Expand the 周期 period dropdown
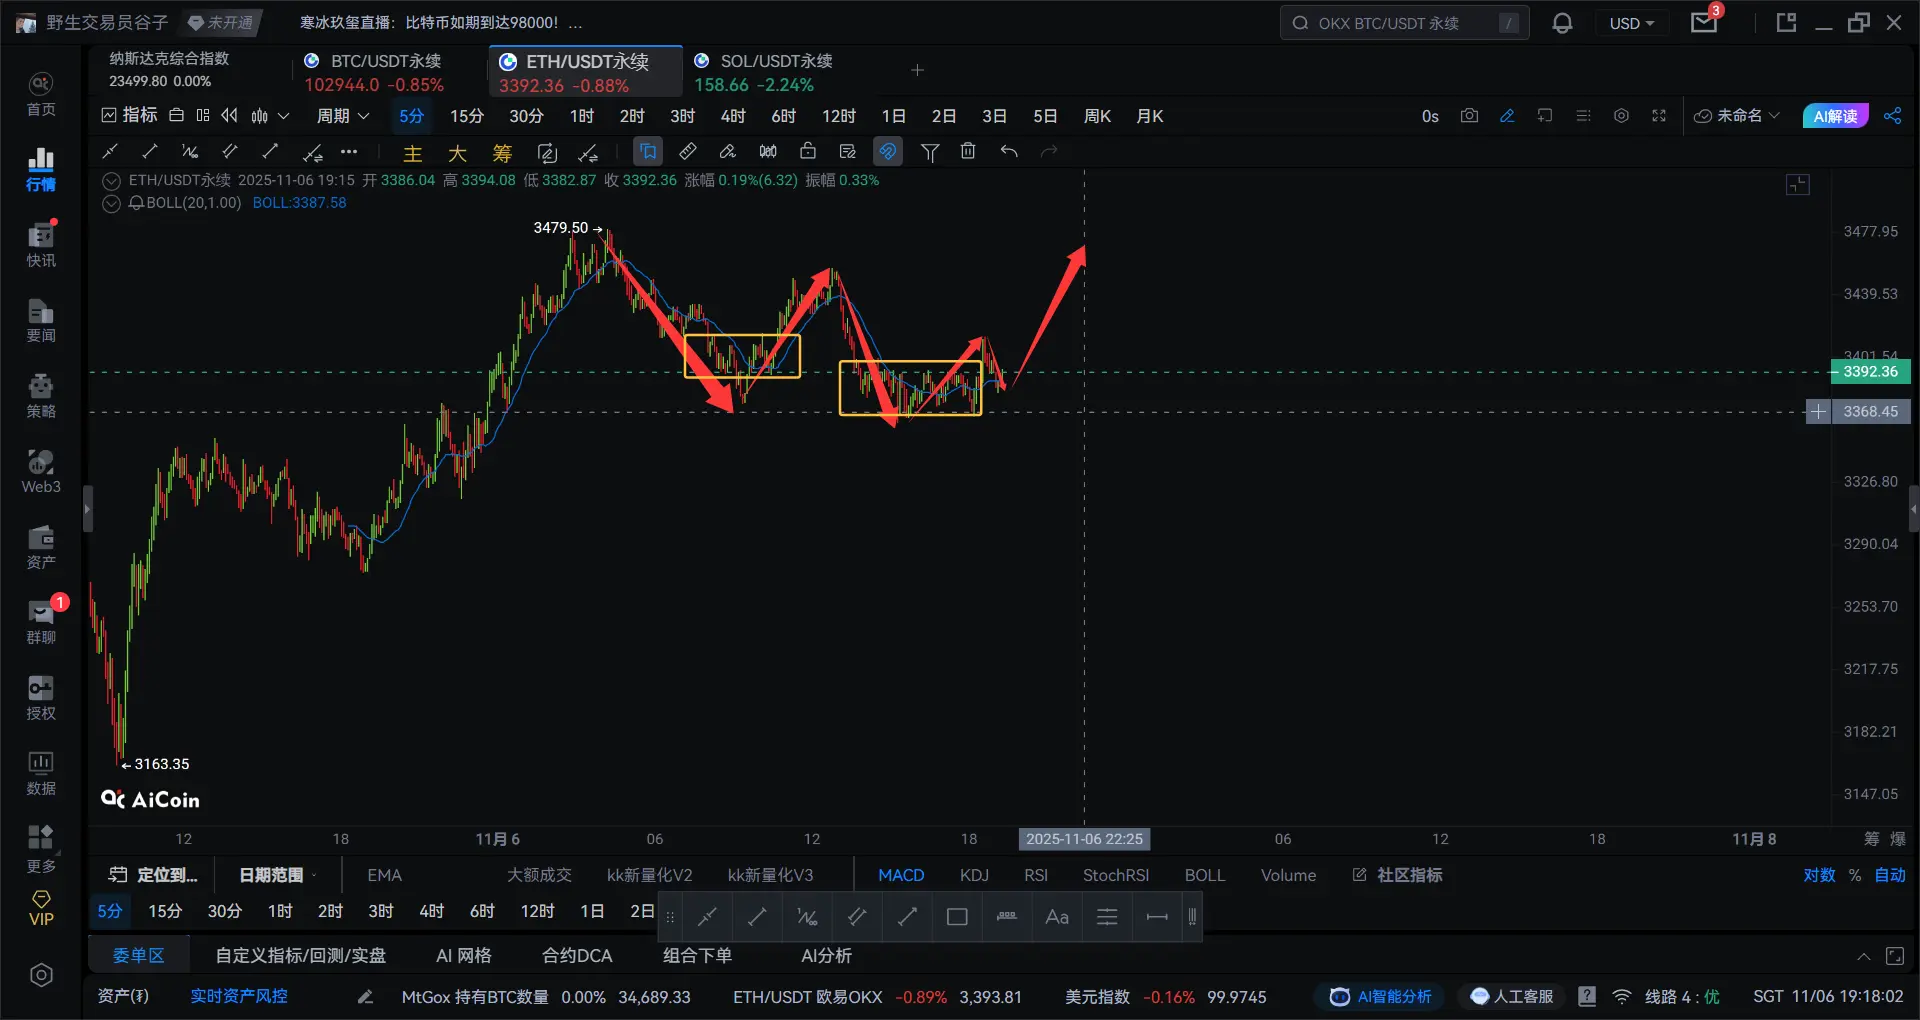Image resolution: width=1920 pixels, height=1020 pixels. tap(343, 116)
